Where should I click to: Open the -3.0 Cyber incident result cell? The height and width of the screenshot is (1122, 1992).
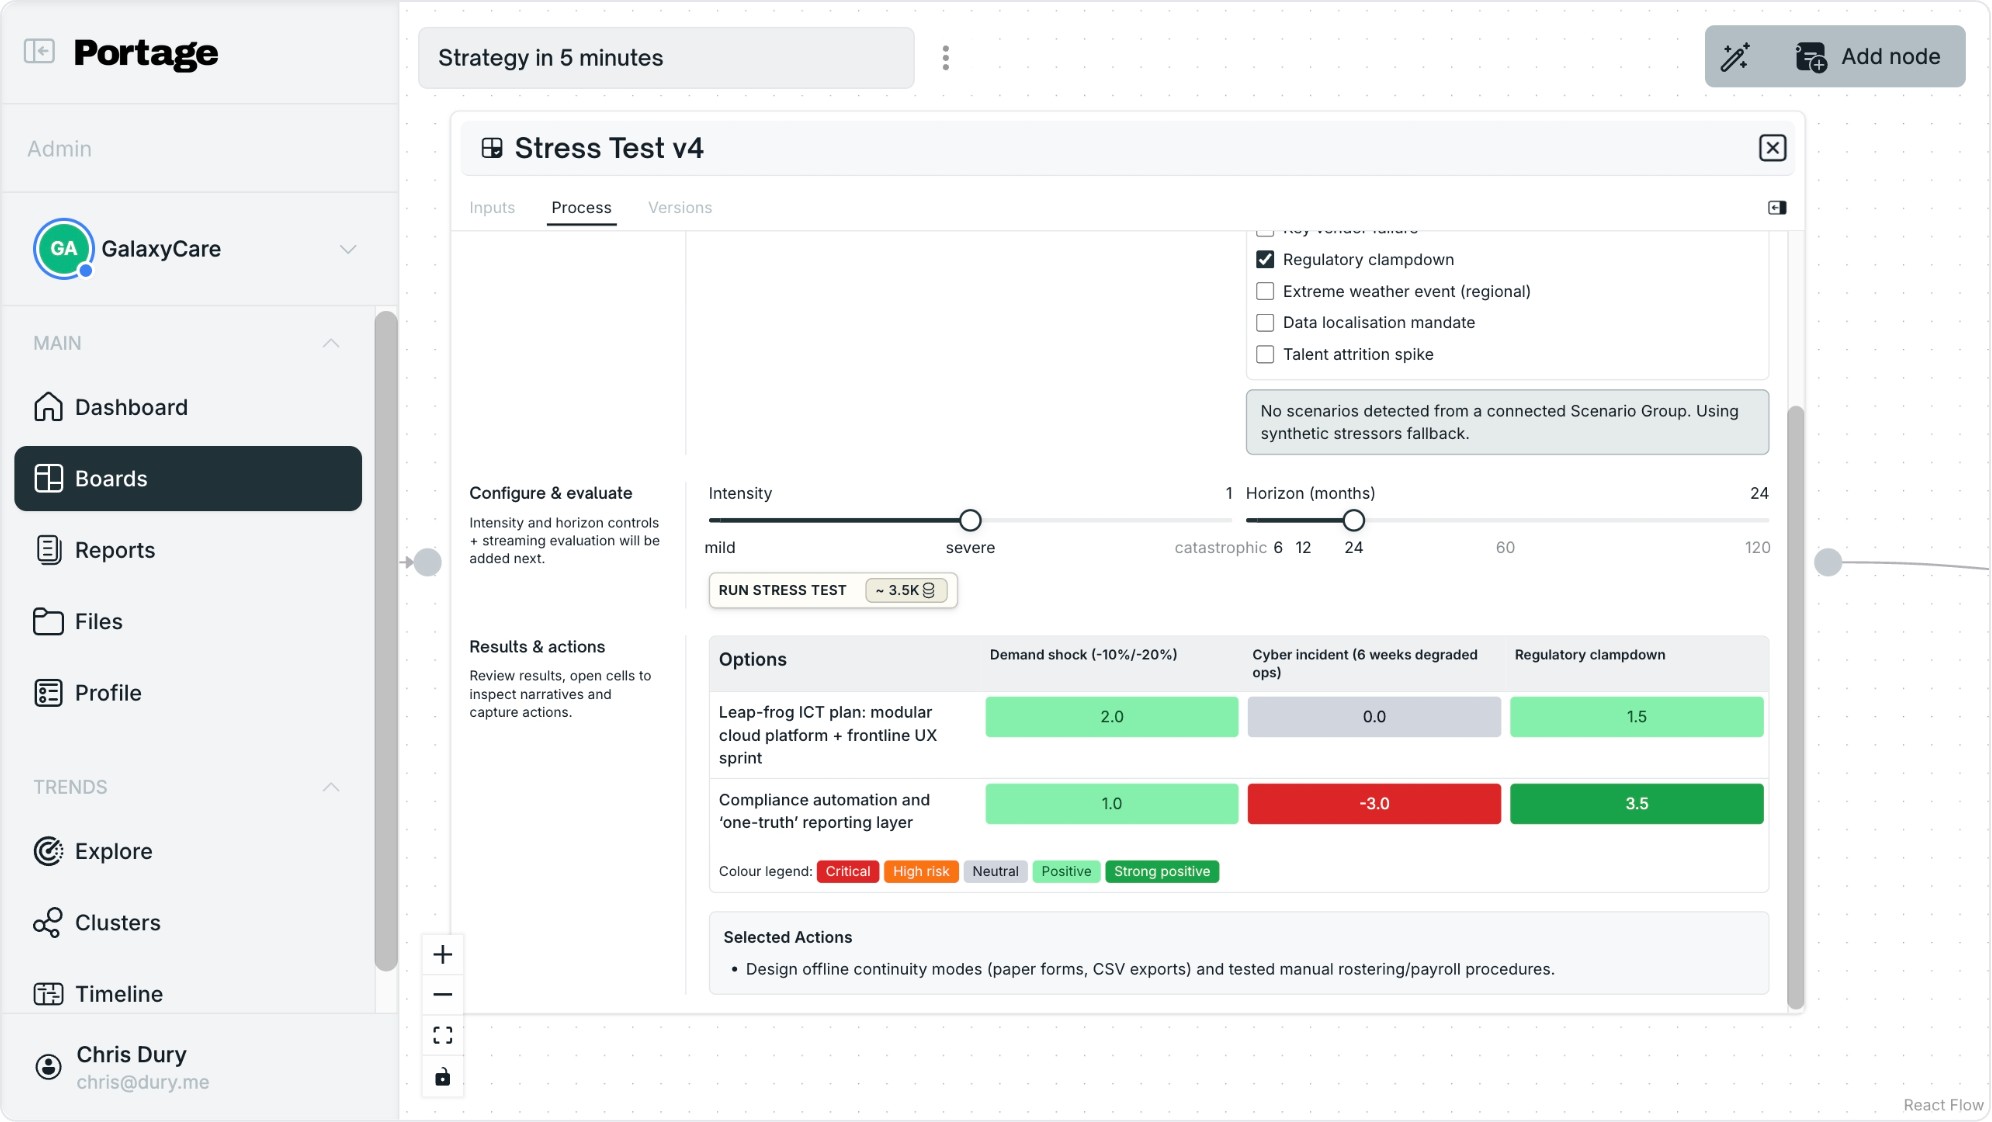[x=1373, y=804]
